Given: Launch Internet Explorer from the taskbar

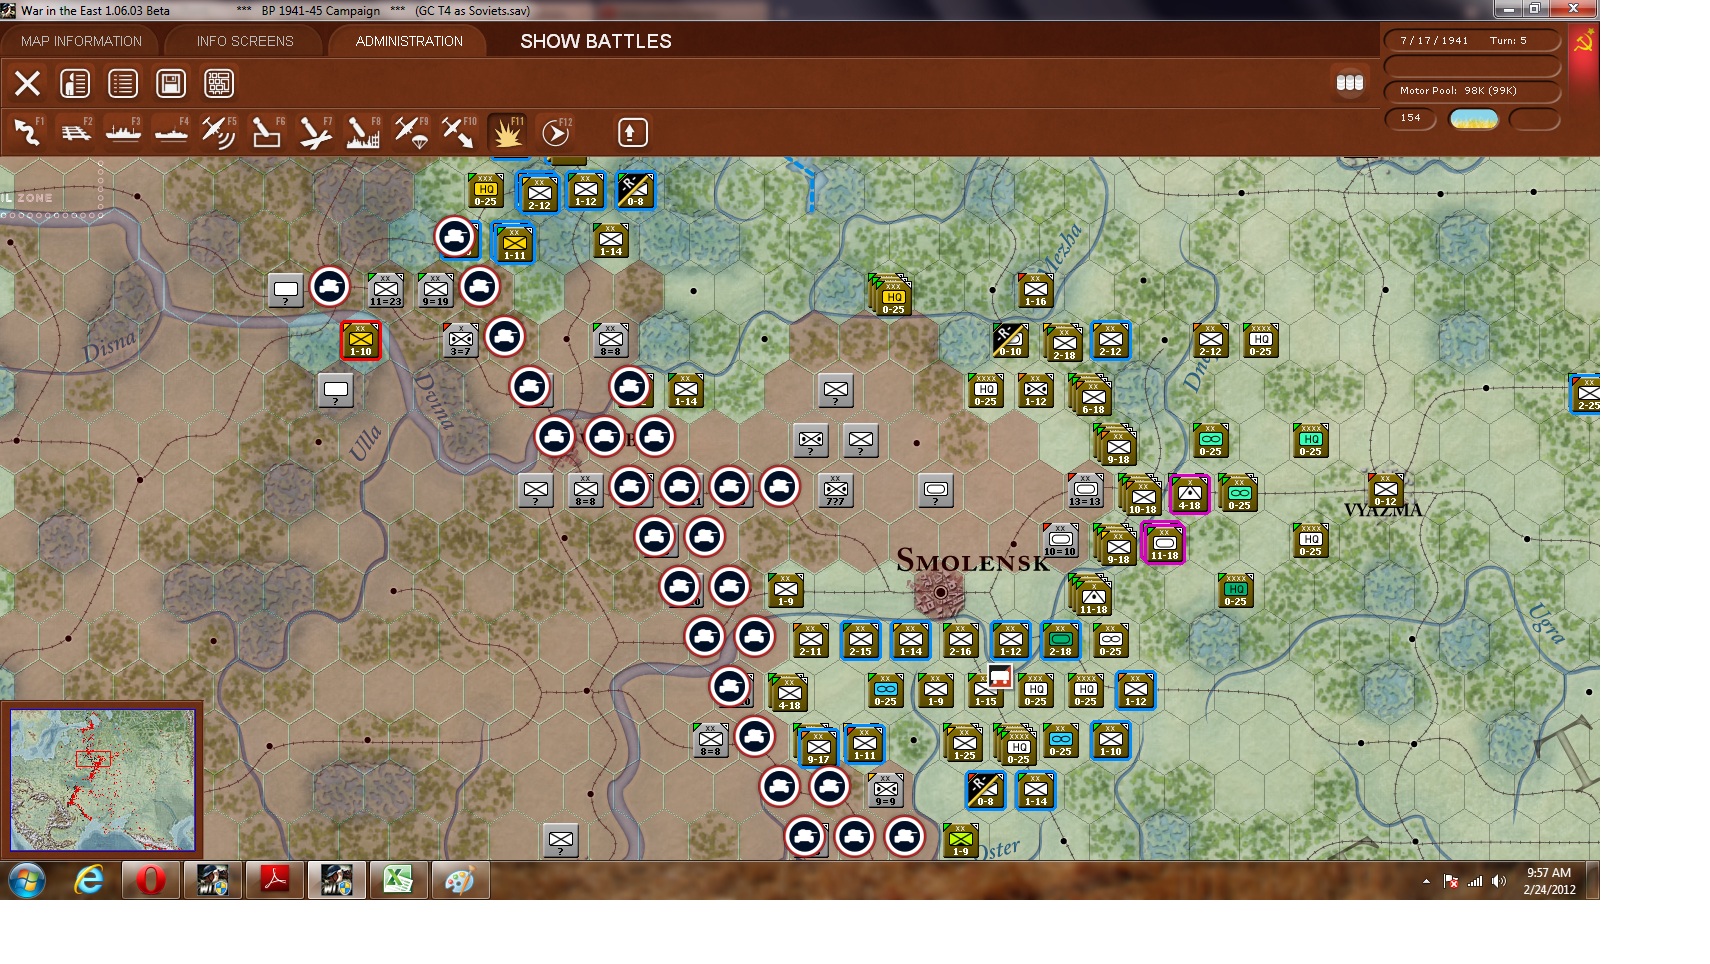Looking at the screenshot, I should pyautogui.click(x=89, y=881).
